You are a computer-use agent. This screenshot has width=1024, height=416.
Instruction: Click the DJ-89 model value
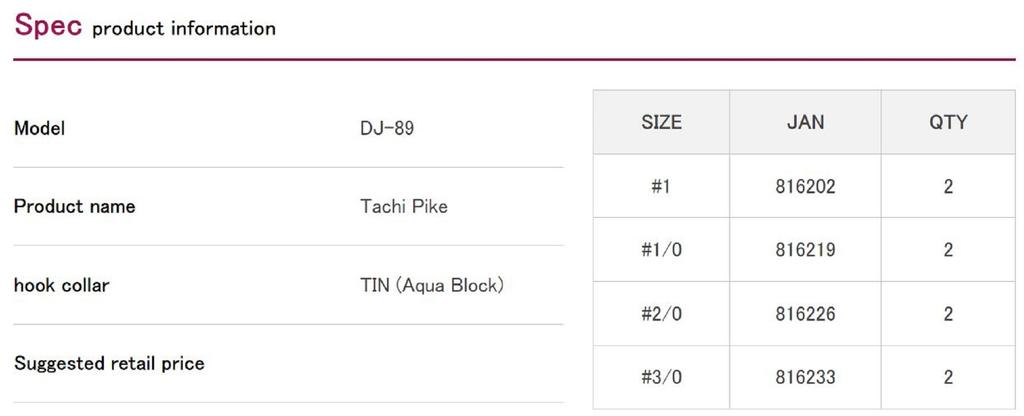coord(386,128)
